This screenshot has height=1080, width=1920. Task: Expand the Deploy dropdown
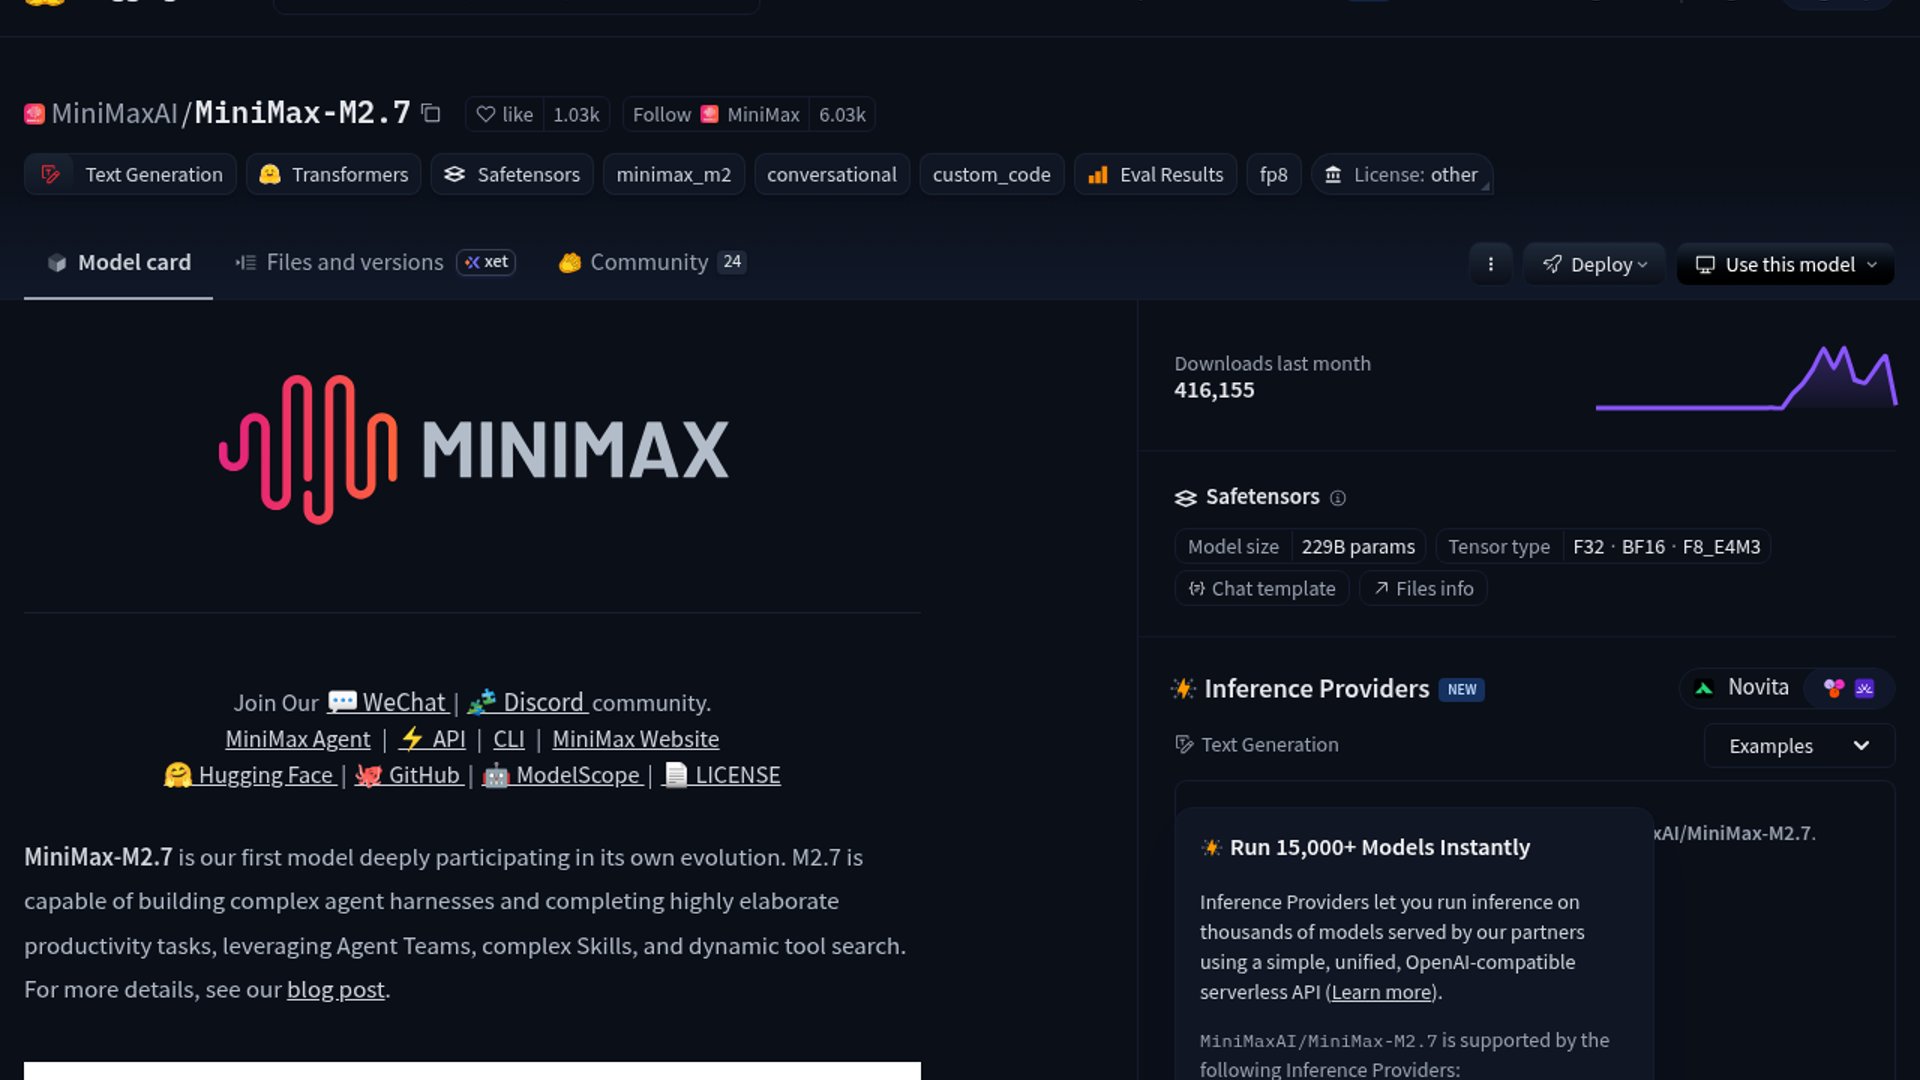pyautogui.click(x=1594, y=265)
